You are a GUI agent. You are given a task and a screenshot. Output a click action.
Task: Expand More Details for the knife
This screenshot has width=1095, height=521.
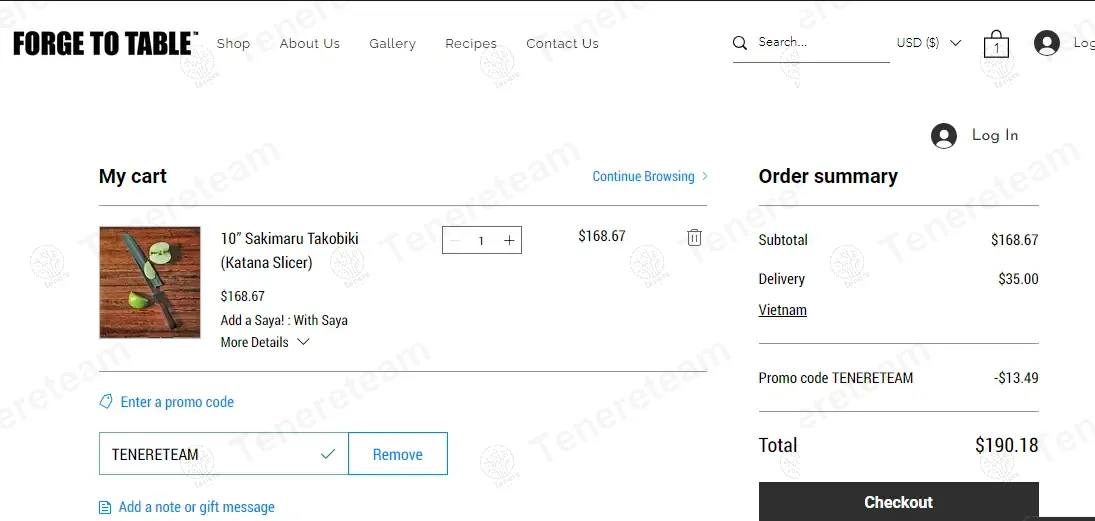(x=265, y=342)
